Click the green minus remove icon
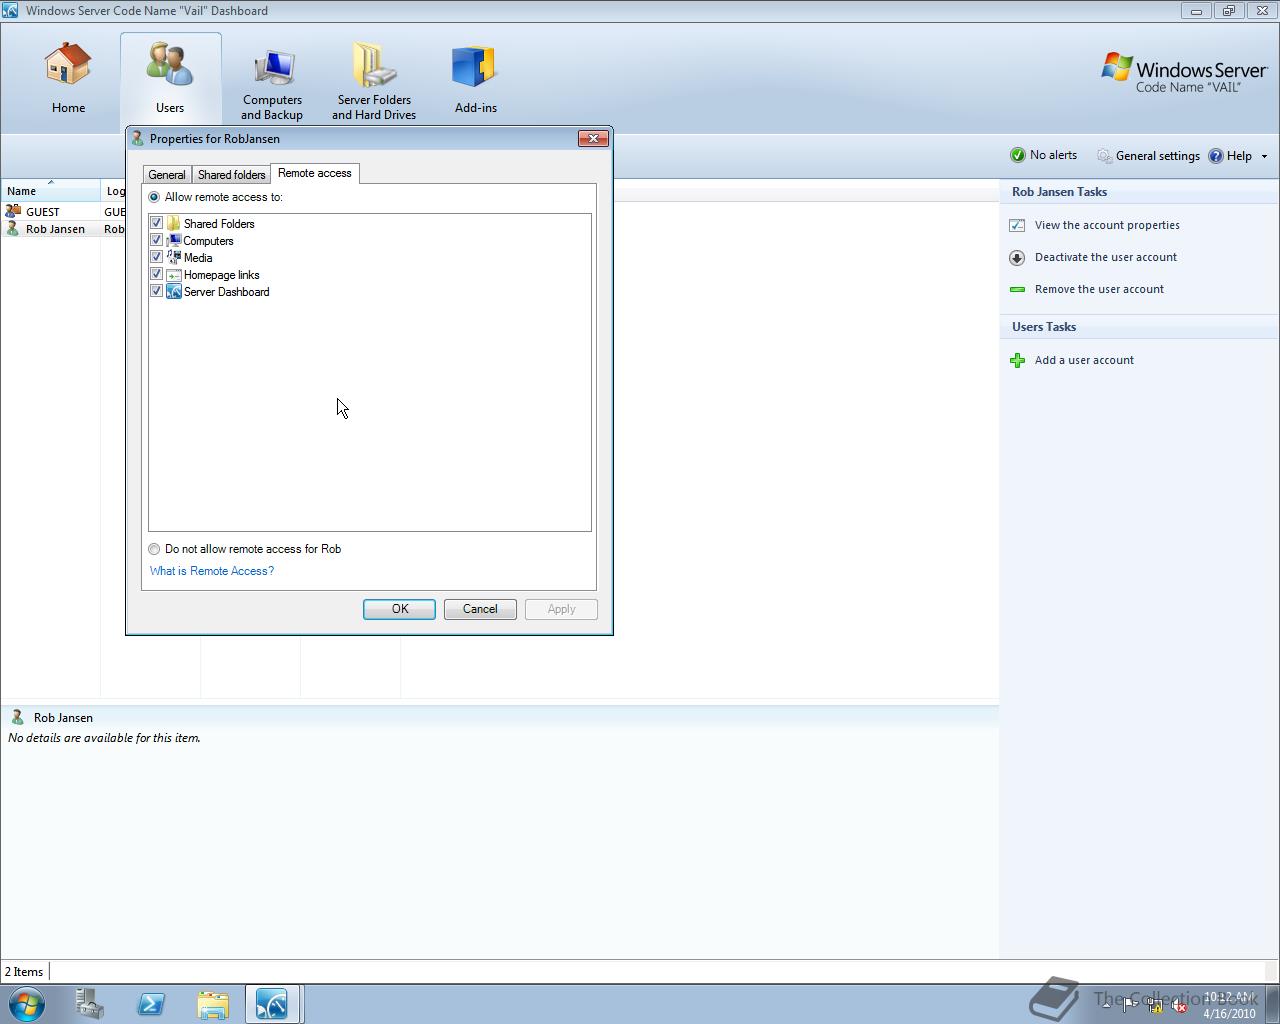 click(1017, 289)
